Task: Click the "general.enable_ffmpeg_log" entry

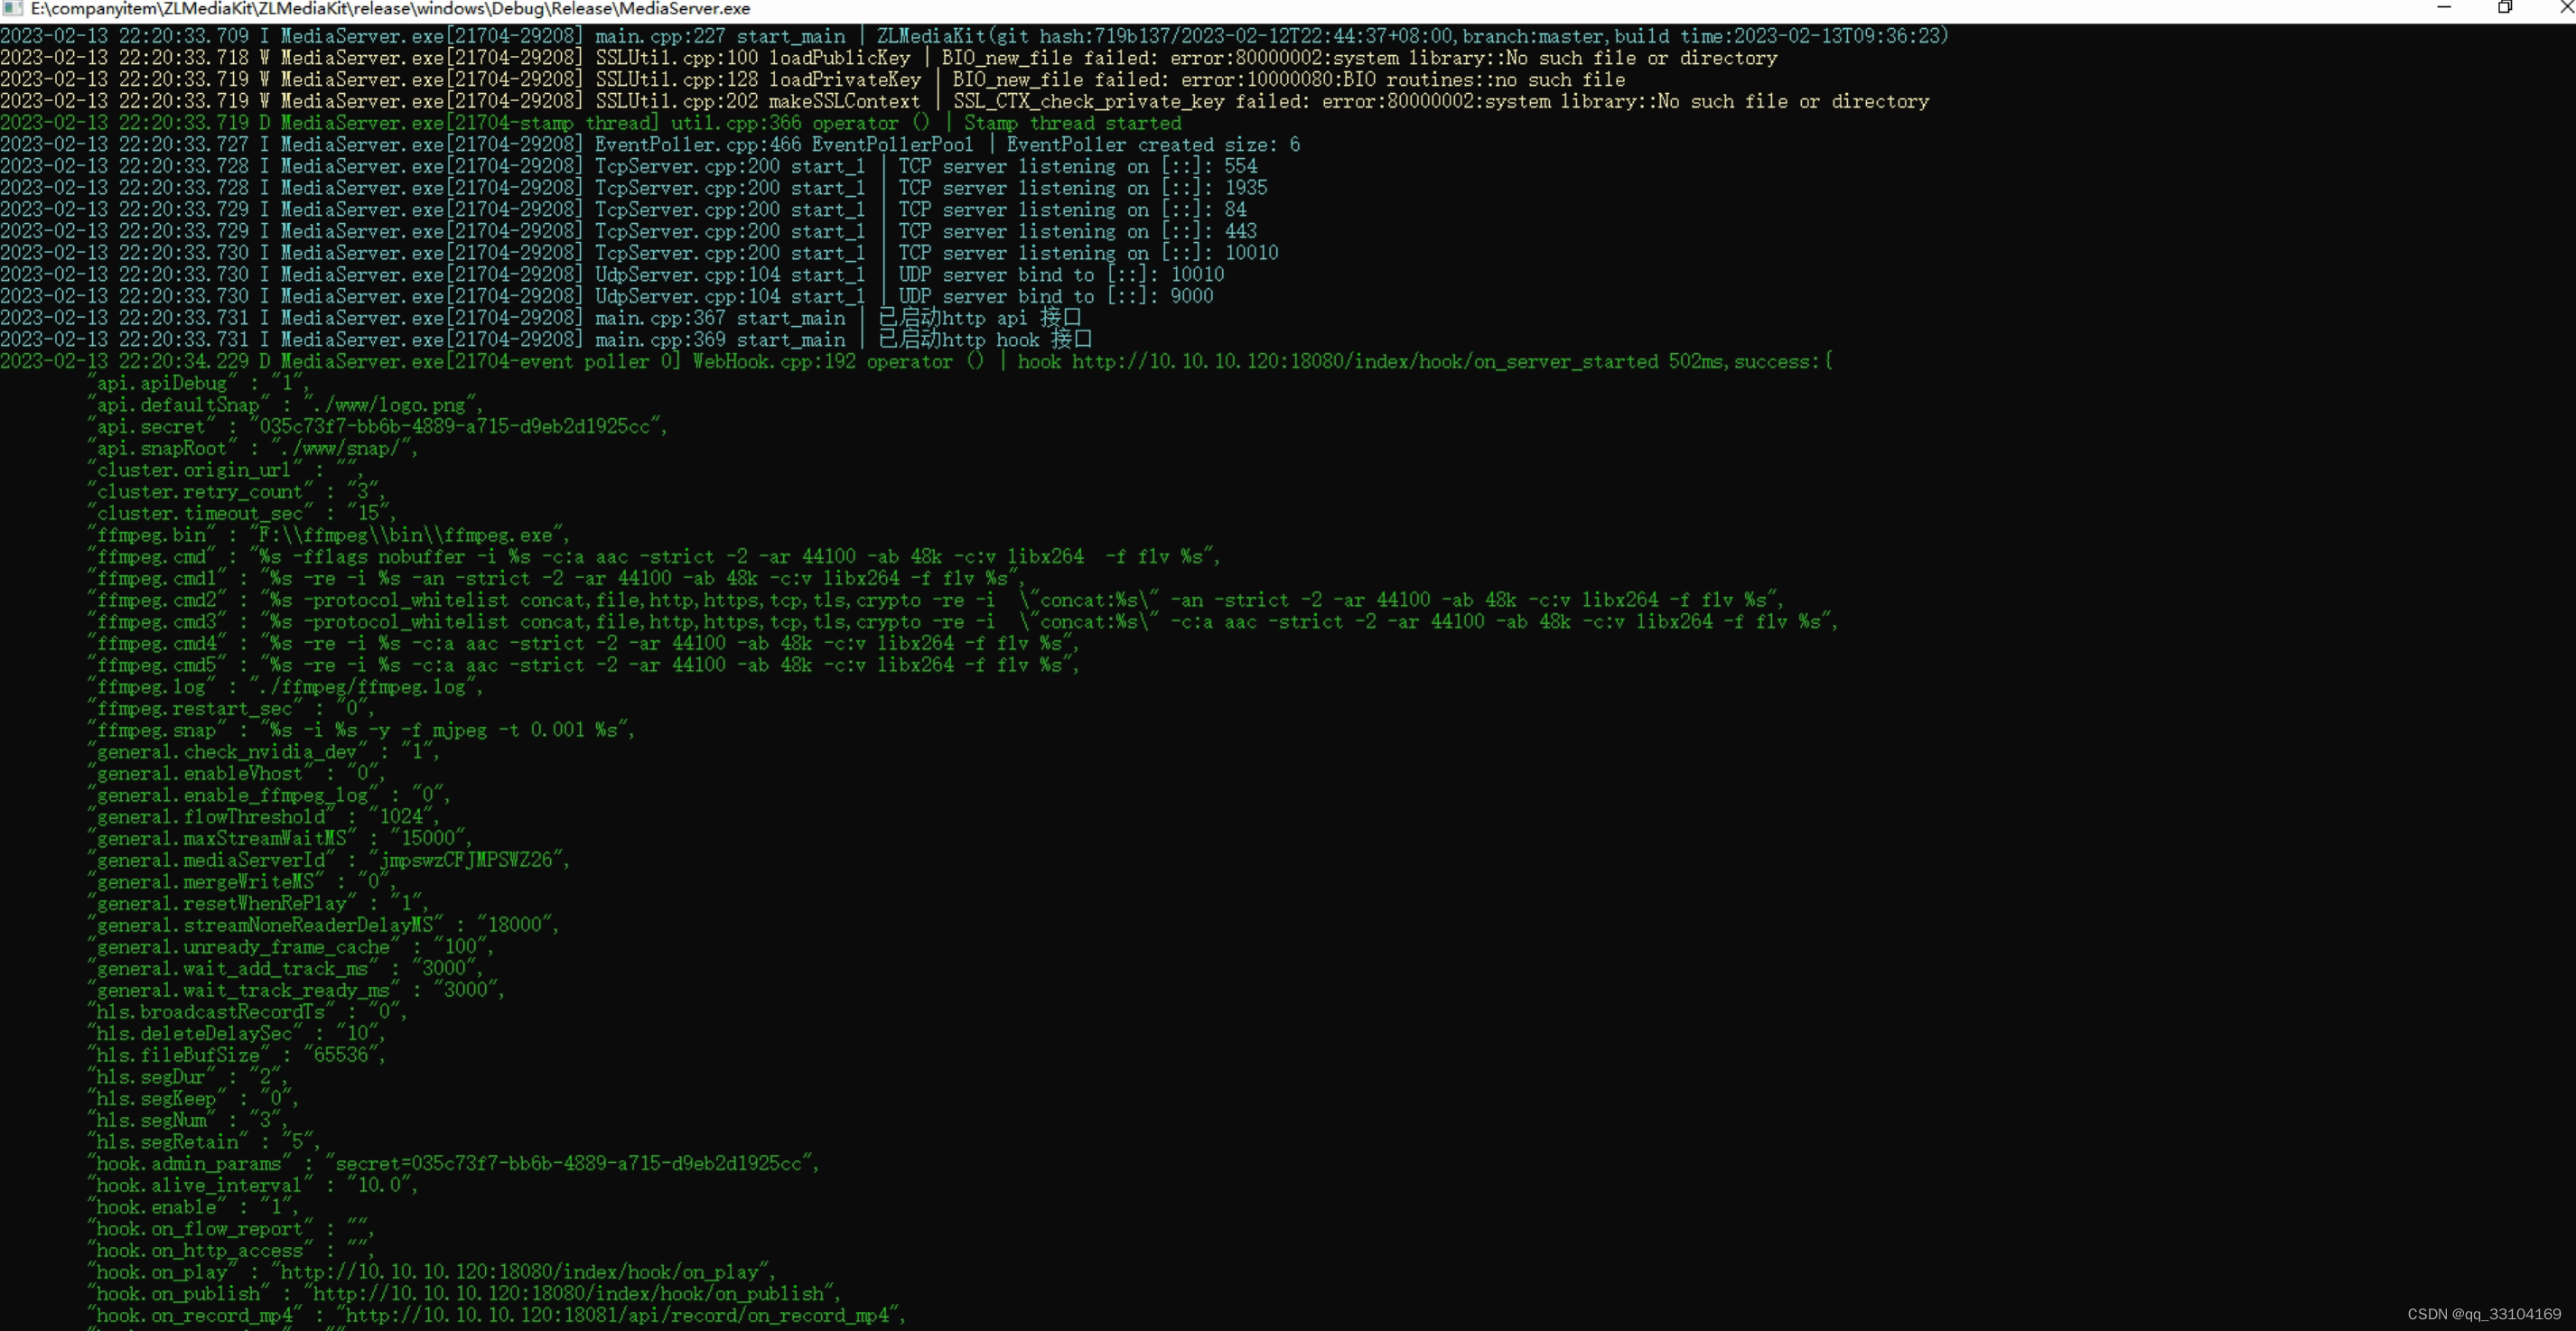Action: coord(270,795)
